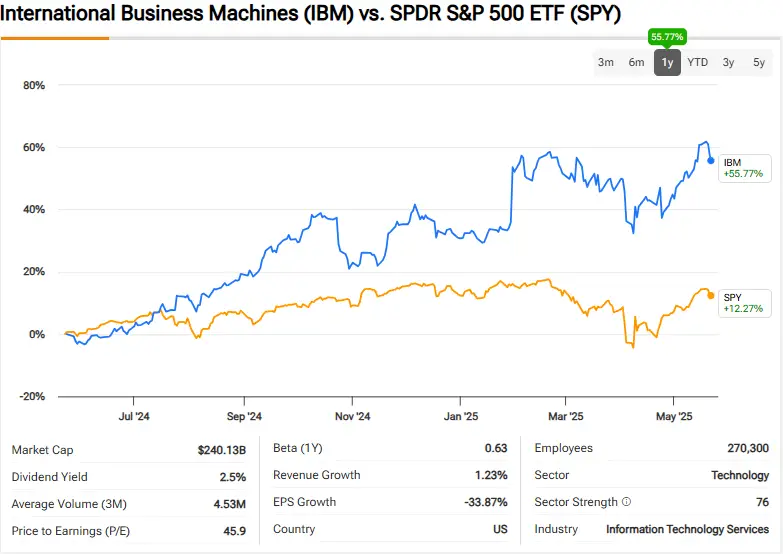The width and height of the screenshot is (783, 554).
Task: Click the IBM +55.77% legend label
Action: coord(745,168)
